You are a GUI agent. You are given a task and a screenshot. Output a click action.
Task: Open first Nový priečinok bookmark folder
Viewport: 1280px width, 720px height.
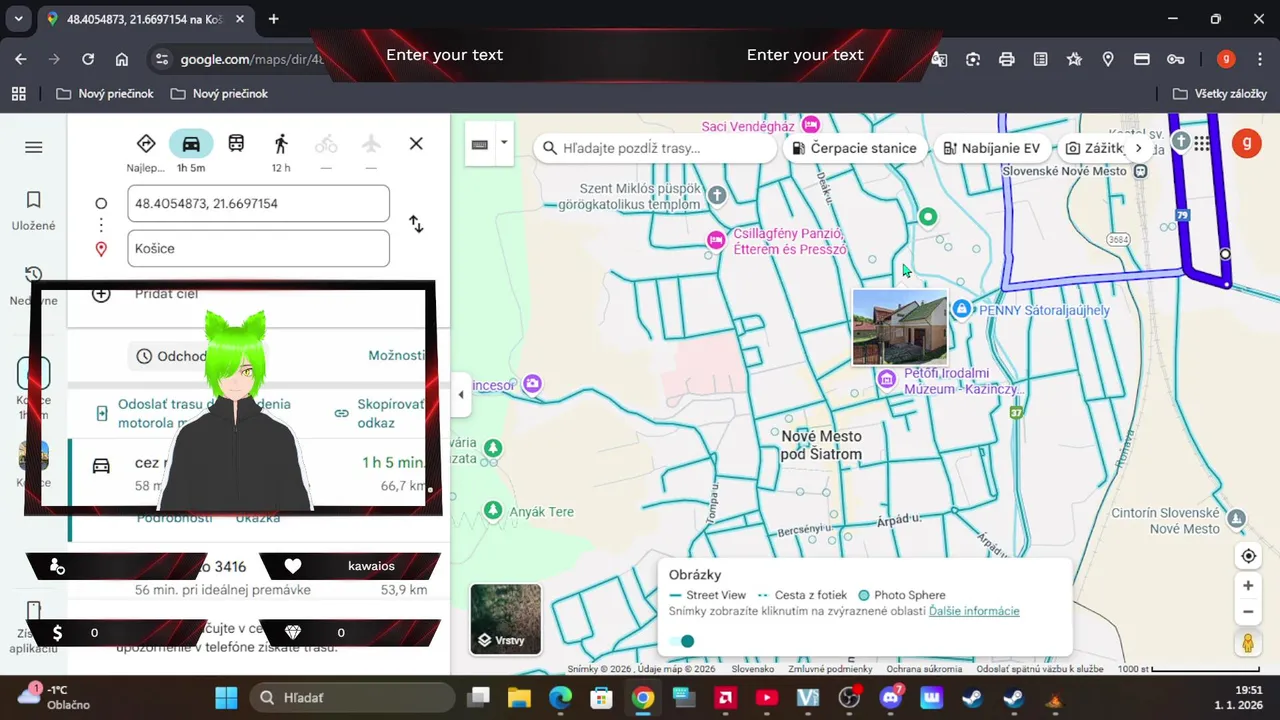(x=105, y=93)
